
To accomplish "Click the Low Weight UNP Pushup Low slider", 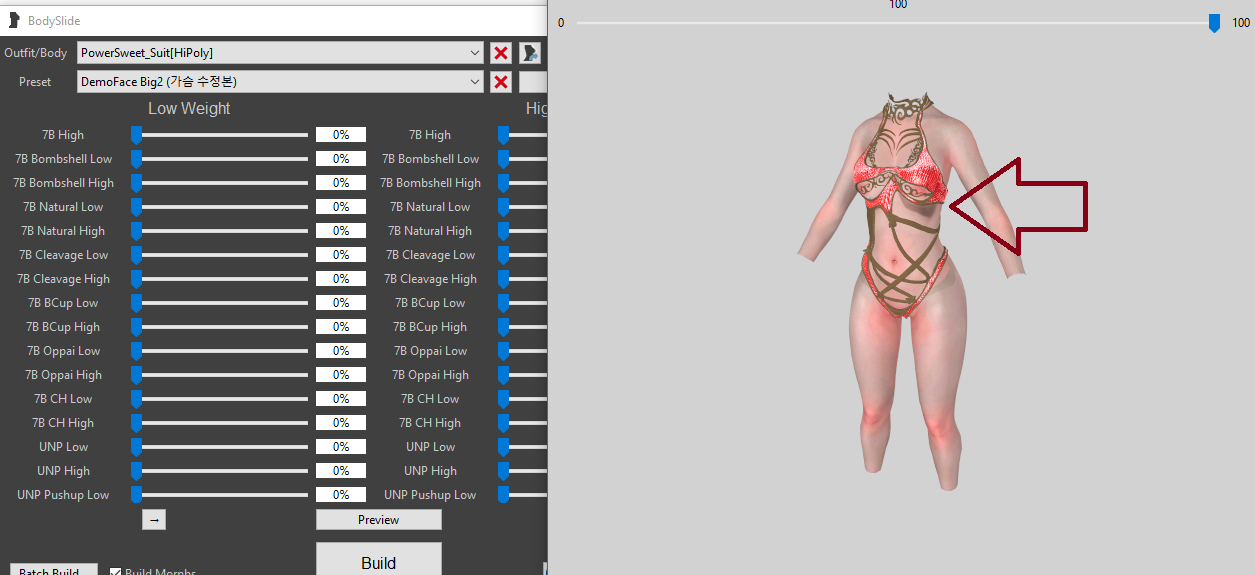I will coord(221,495).
